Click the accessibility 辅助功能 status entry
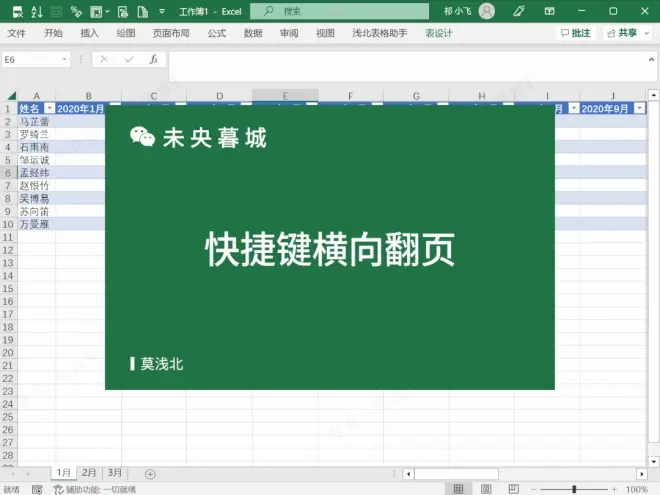Image resolution: width=660 pixels, height=495 pixels. (95, 489)
